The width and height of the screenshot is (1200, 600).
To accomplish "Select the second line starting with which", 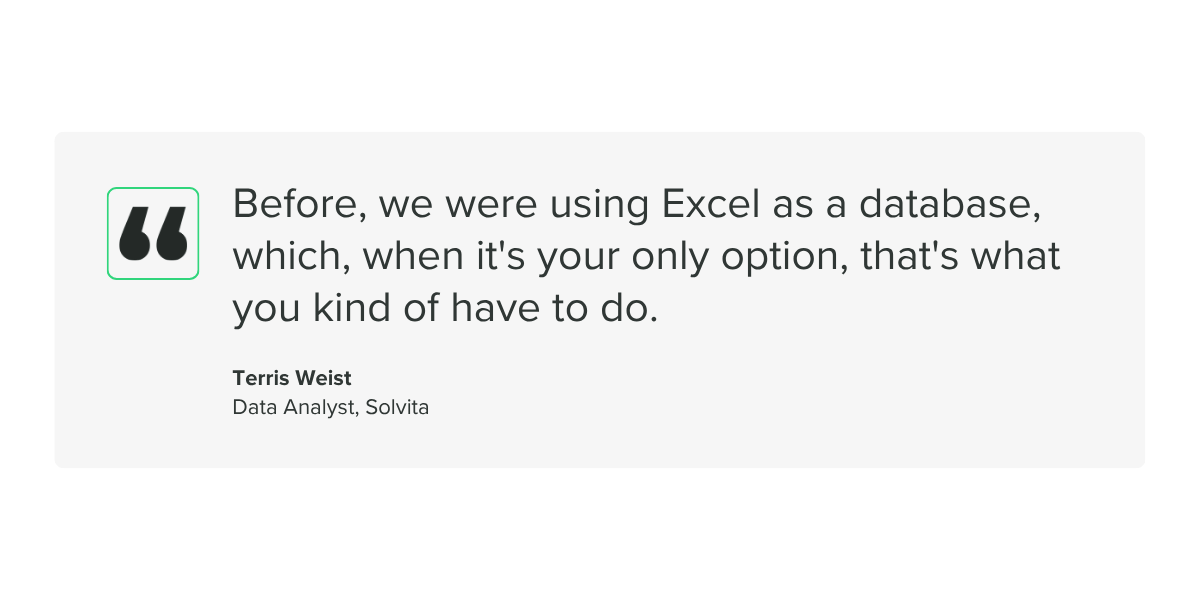I will (x=646, y=257).
